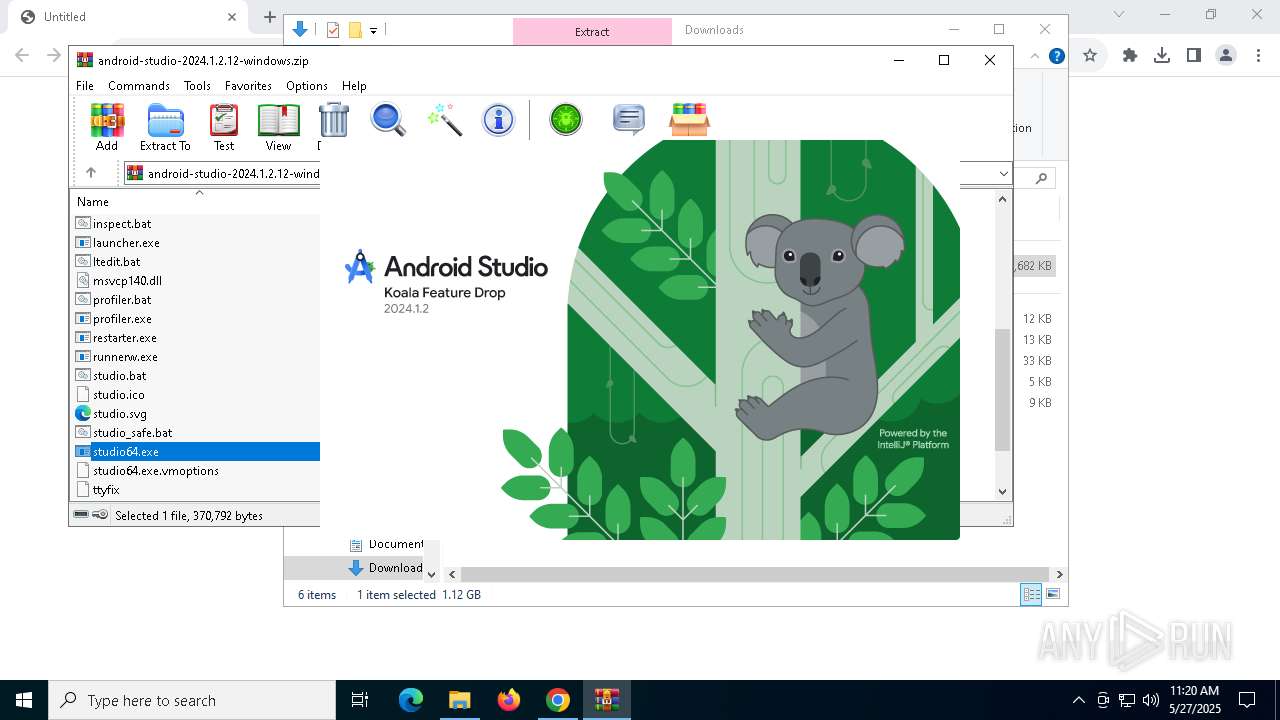Open Chrome tab search chevron
Screen dimensions: 1280x720
[x=1119, y=14]
